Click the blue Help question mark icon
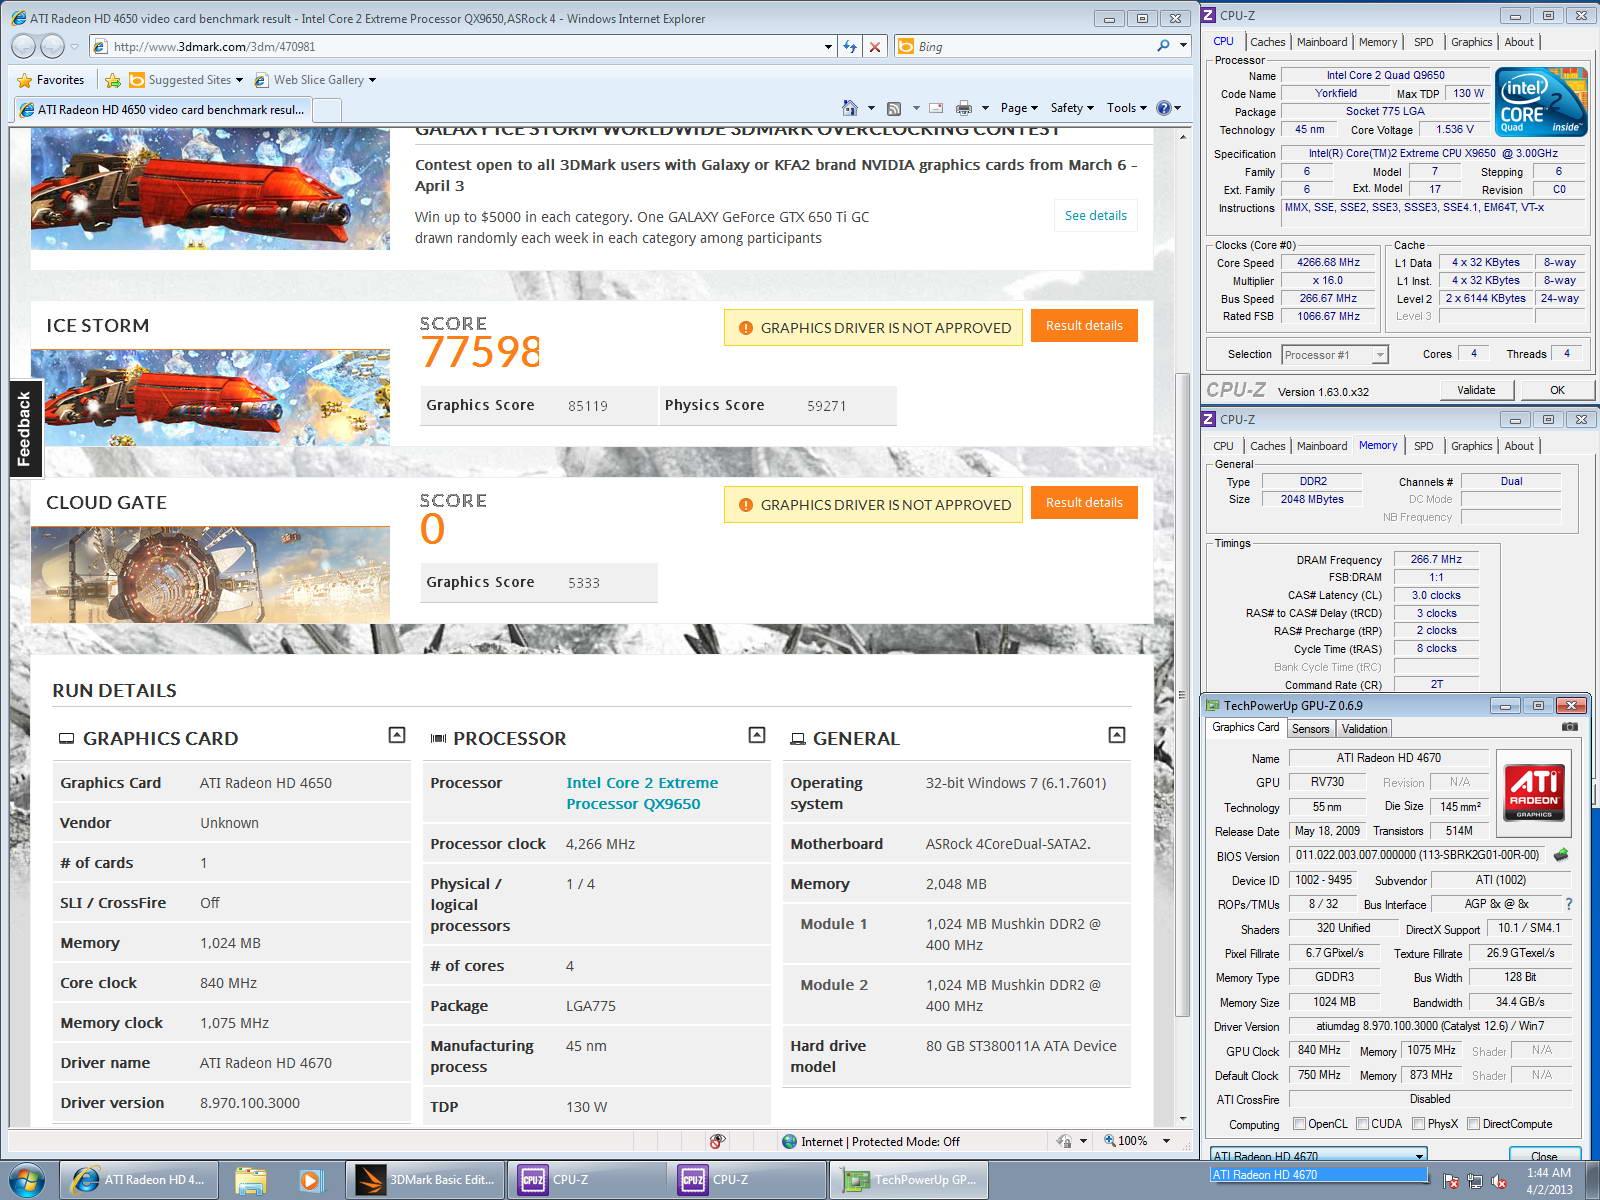Screen dimensions: 1600x1200 pyautogui.click(x=1164, y=108)
